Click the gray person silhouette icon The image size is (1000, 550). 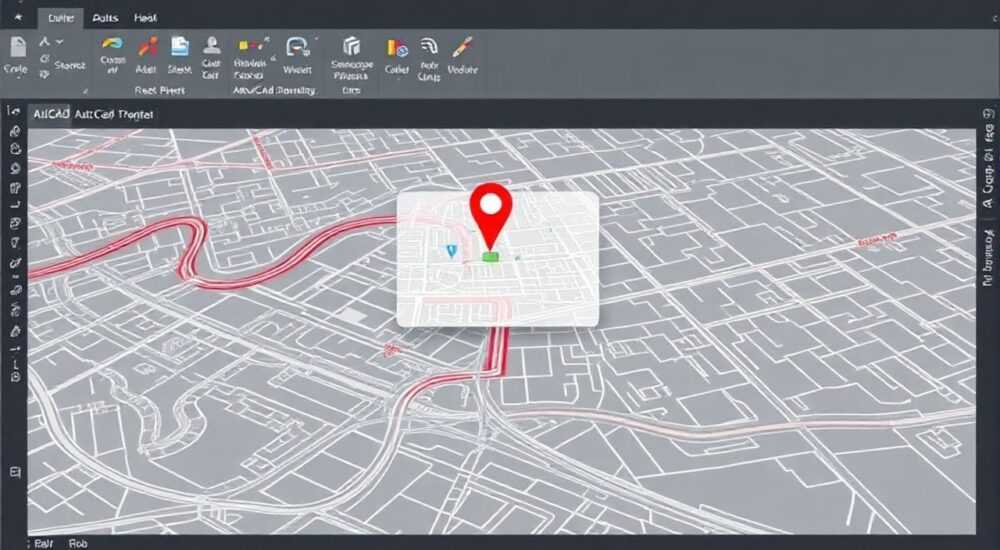point(212,45)
